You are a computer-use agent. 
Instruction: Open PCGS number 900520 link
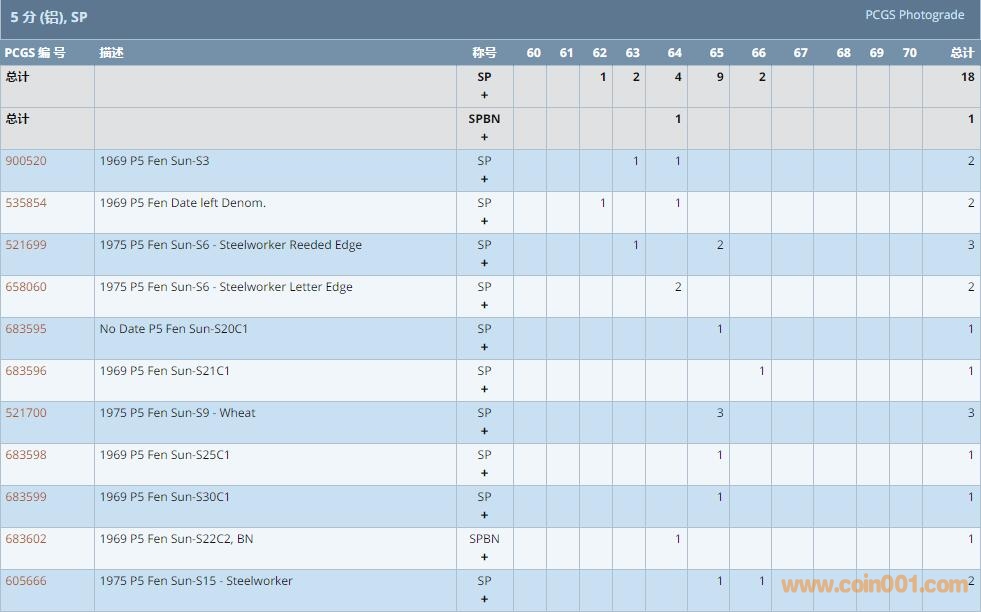[x=26, y=161]
